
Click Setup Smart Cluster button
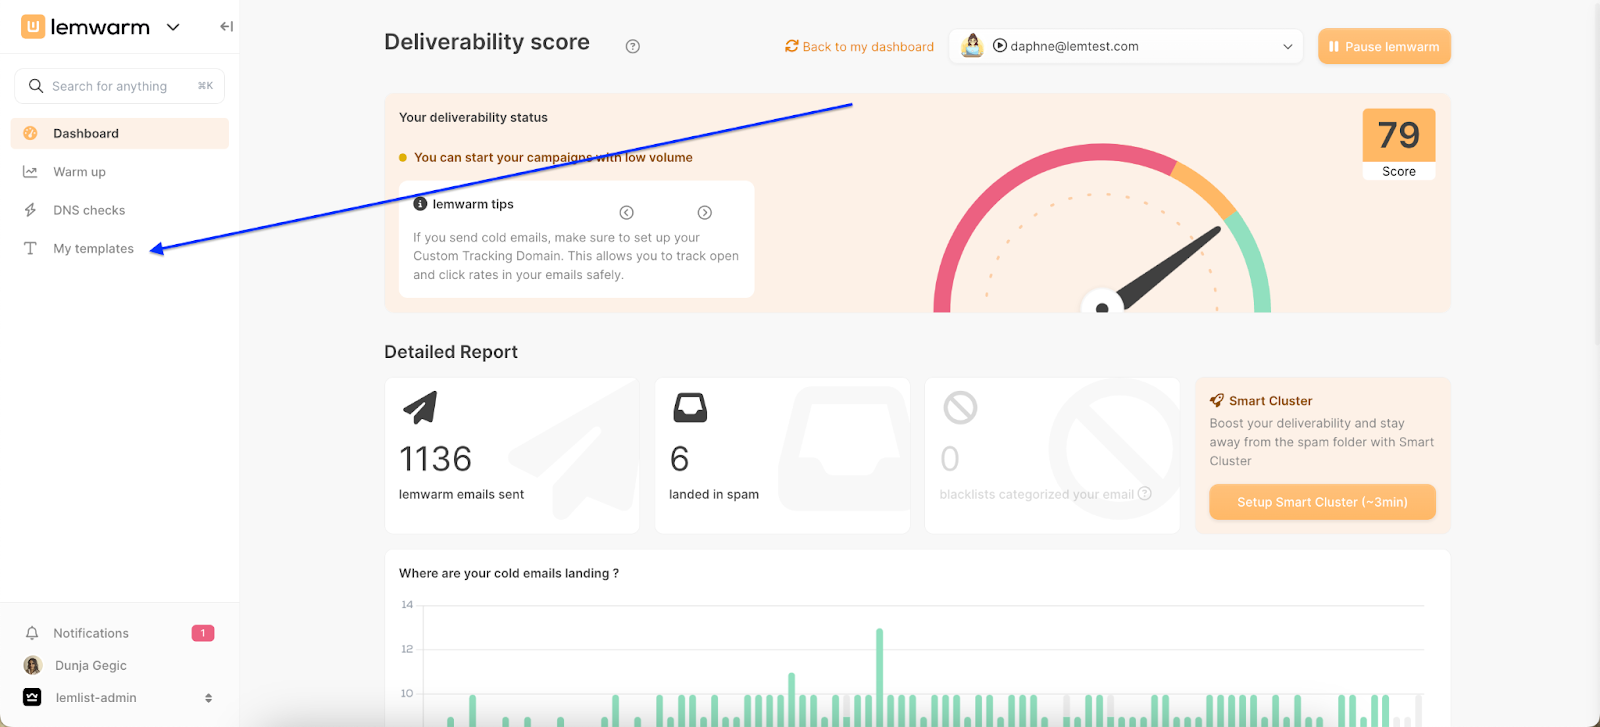tap(1321, 502)
